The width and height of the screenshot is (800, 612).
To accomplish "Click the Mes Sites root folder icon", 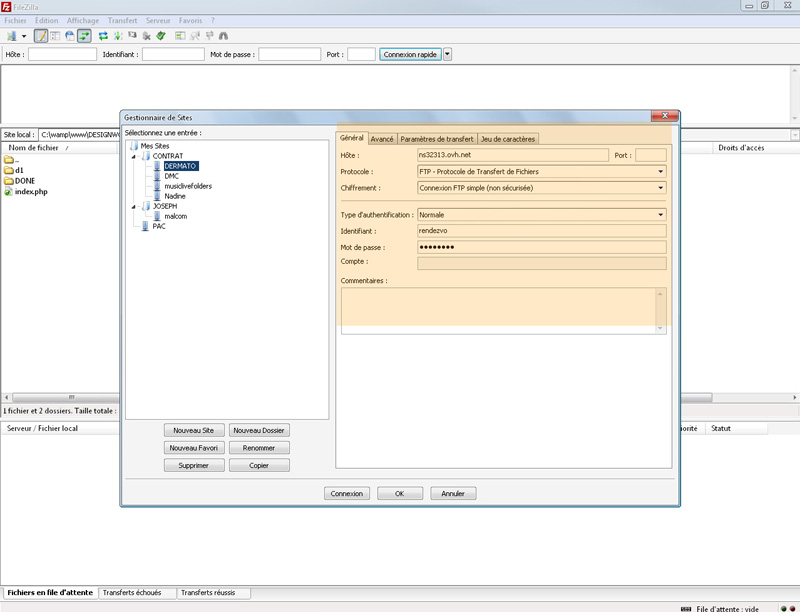I will click(134, 146).
